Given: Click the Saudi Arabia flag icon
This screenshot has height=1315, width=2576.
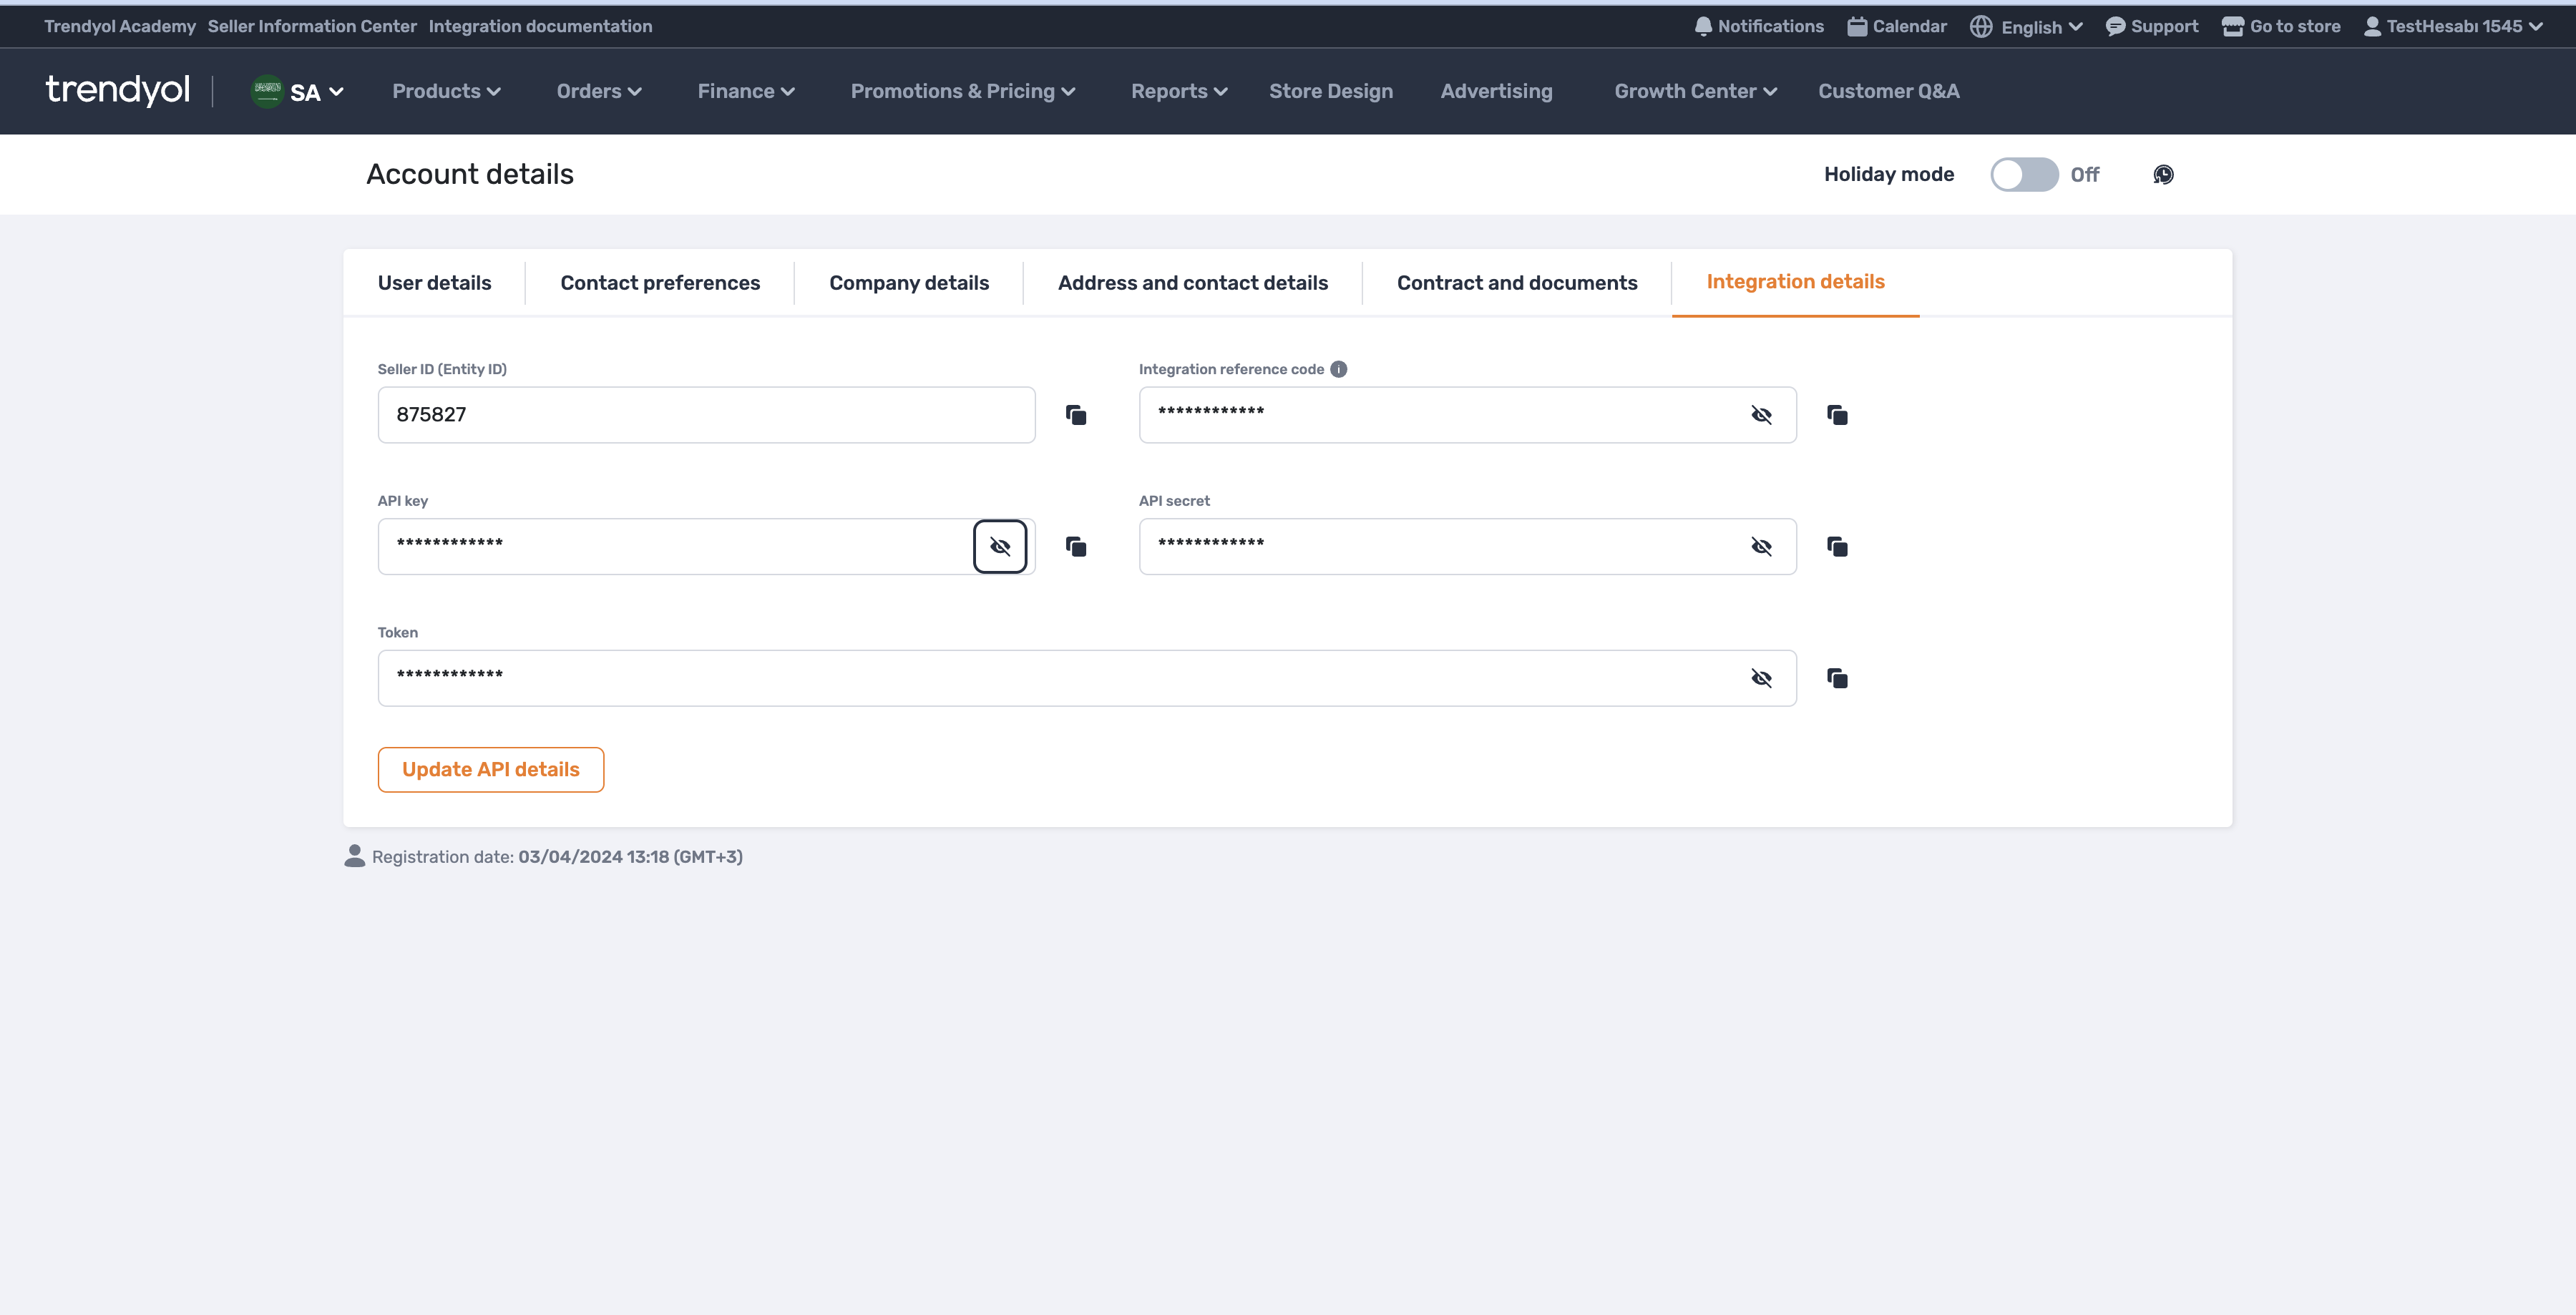Looking at the screenshot, I should [x=267, y=91].
